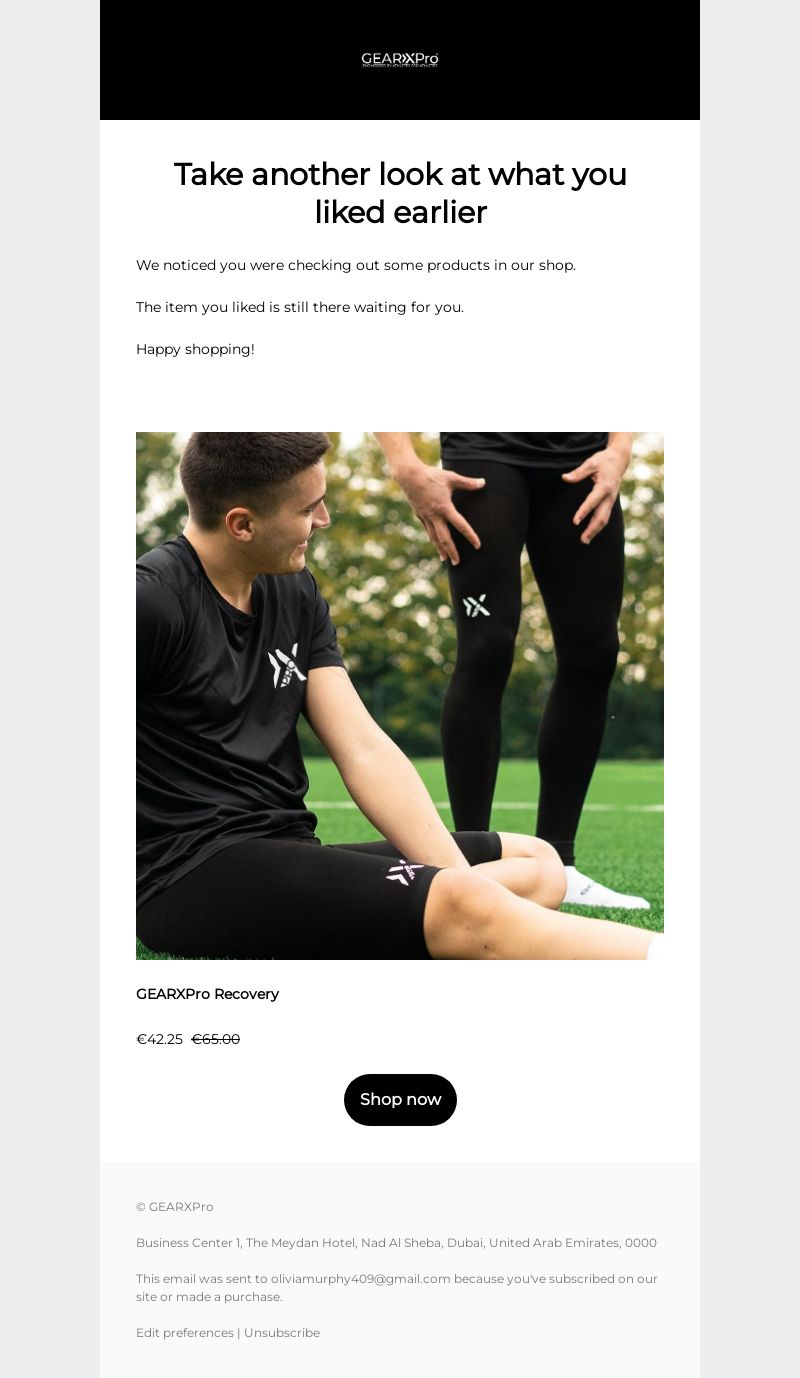Open the Edit preferences link

click(x=185, y=1333)
